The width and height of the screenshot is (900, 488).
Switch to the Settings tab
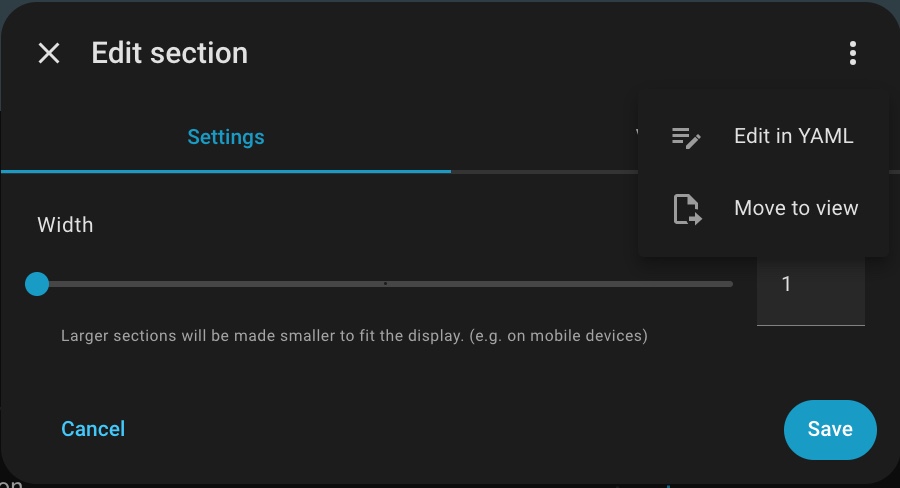tap(226, 137)
